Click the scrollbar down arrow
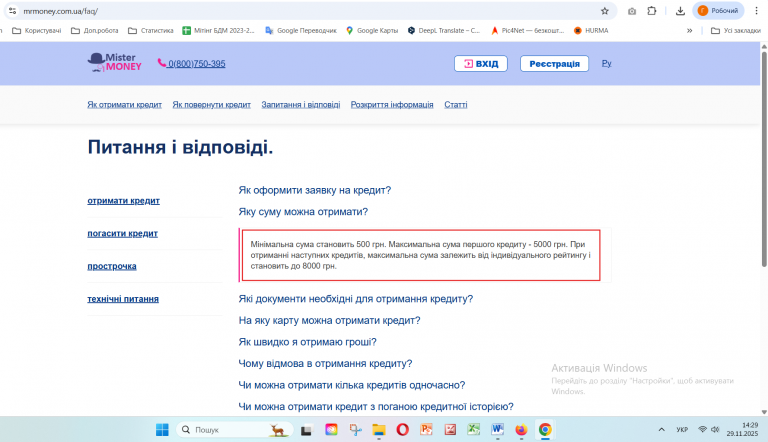 point(764,412)
